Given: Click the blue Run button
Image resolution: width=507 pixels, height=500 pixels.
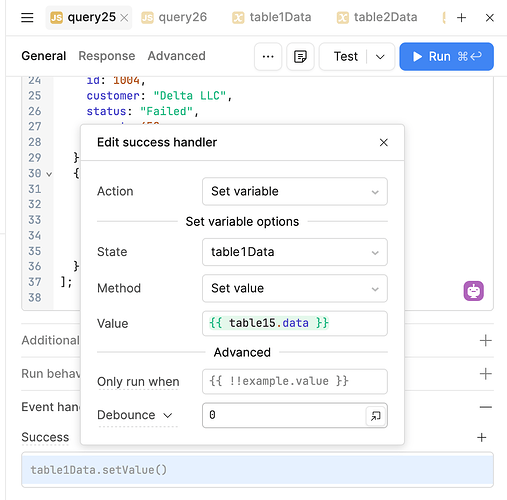Looking at the screenshot, I should (446, 56).
